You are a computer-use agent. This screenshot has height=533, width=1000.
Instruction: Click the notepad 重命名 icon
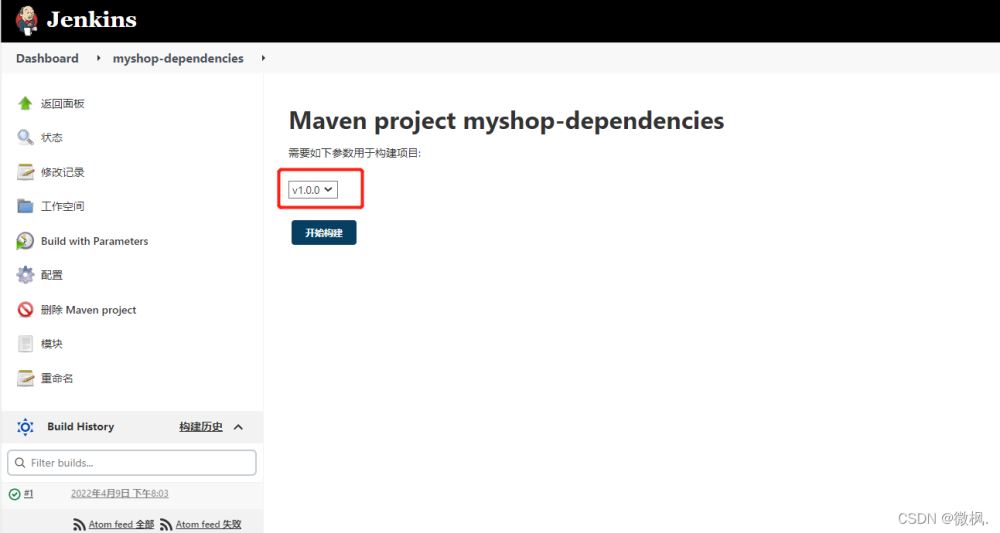pyautogui.click(x=25, y=378)
